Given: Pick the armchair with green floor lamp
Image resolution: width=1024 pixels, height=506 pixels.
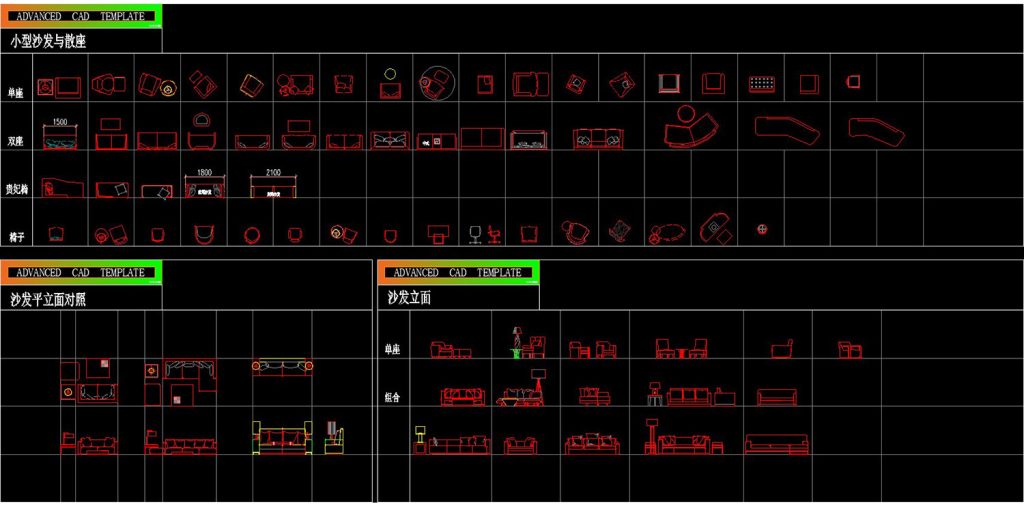Looking at the screenshot, I should (529, 344).
